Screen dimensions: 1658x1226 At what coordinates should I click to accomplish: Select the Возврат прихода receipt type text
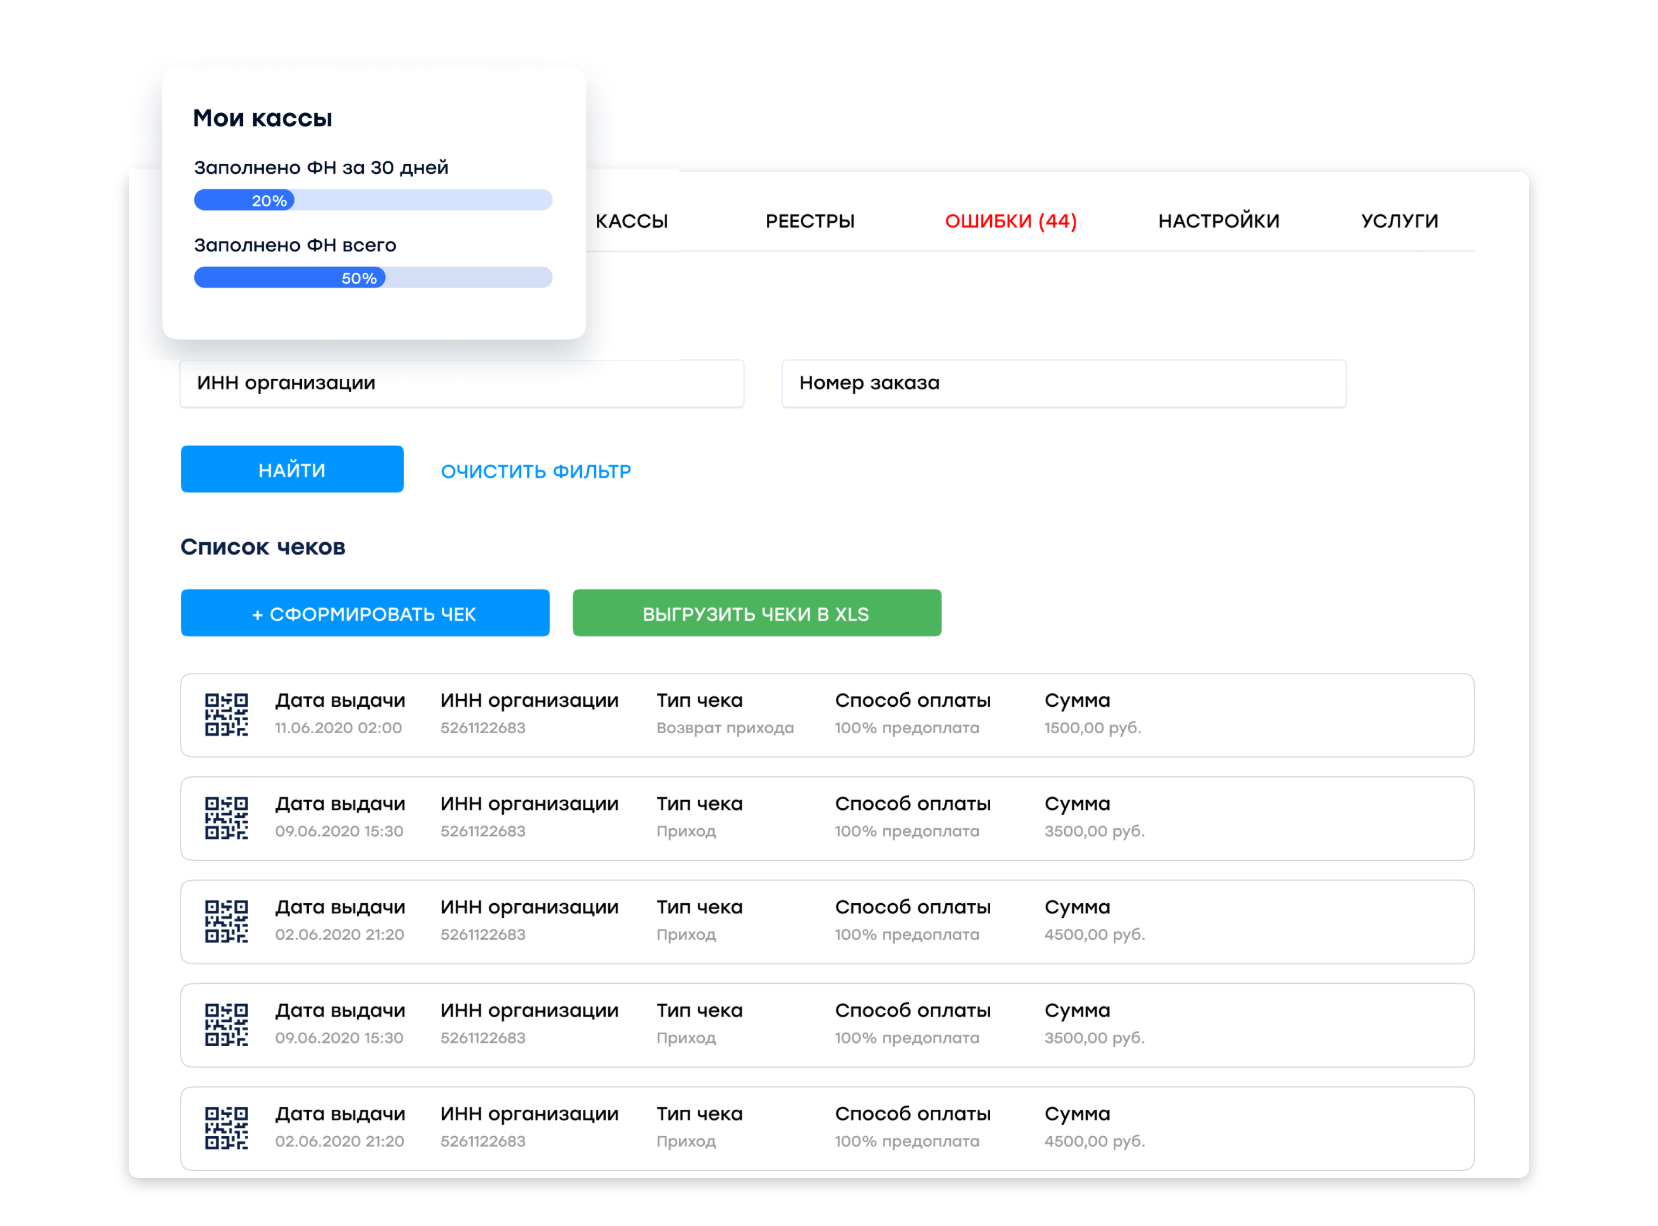click(724, 728)
